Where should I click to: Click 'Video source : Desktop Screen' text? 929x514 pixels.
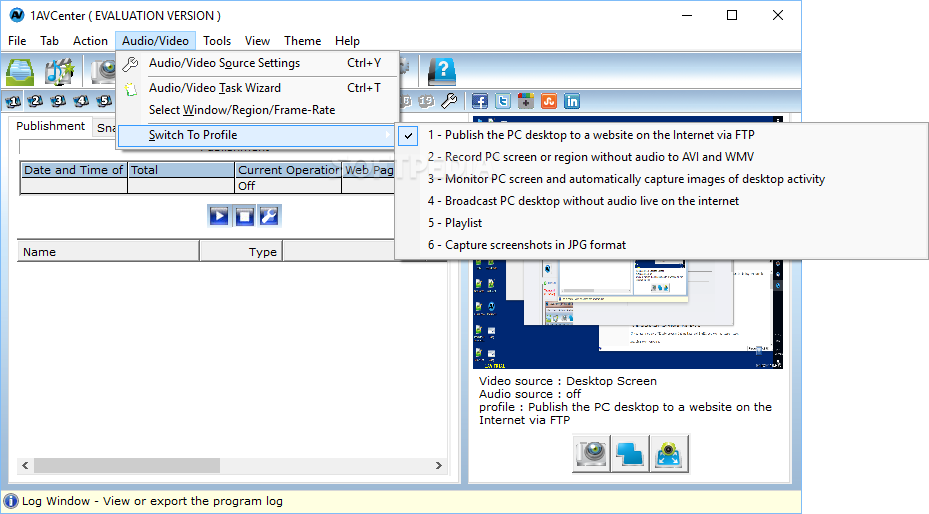[568, 381]
